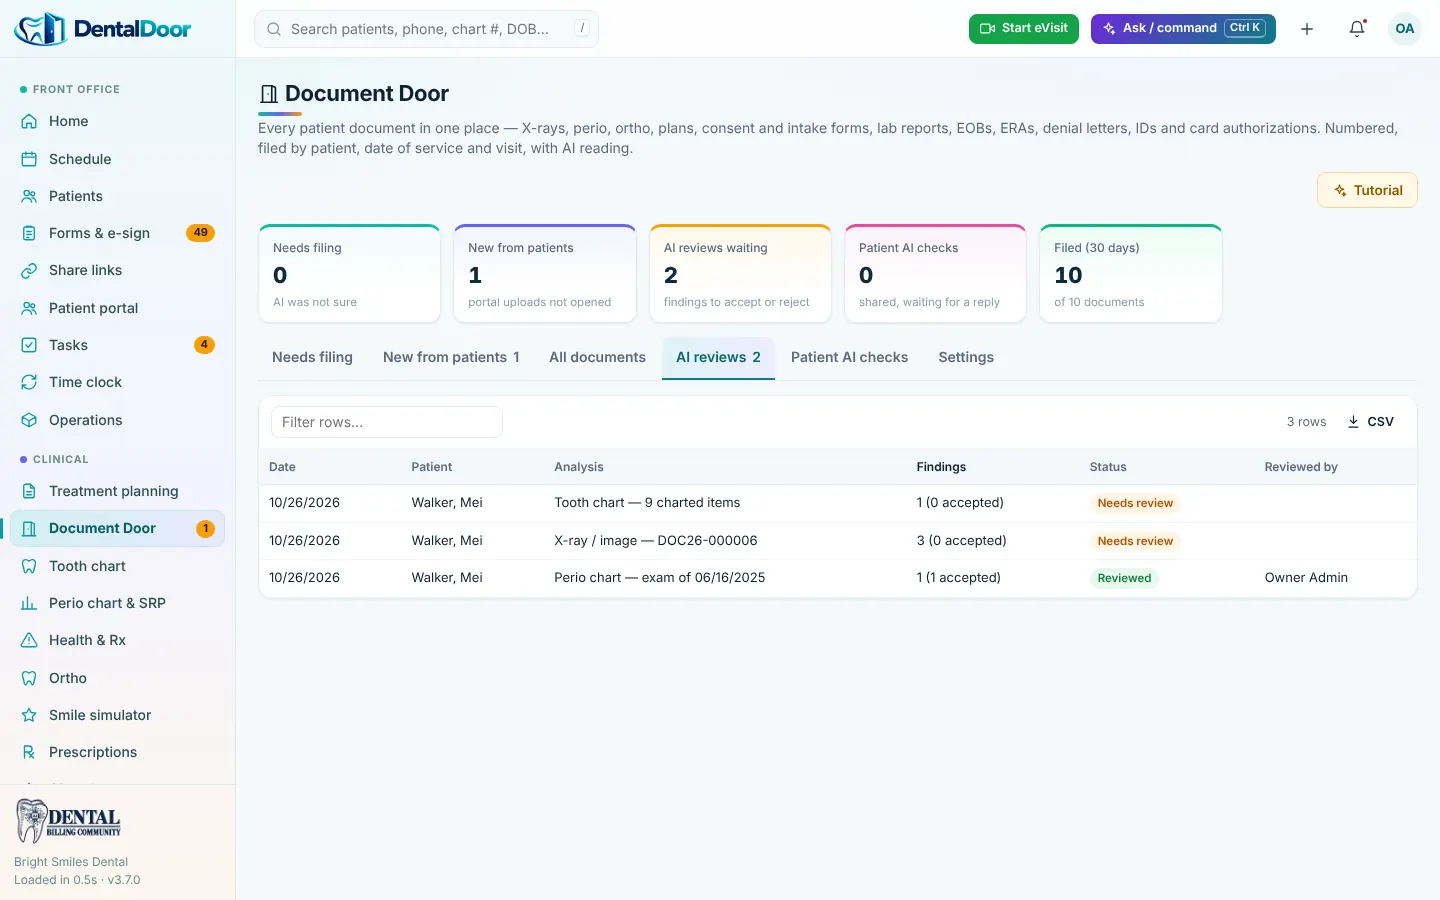
Task: Open Prescriptions in the sidebar
Action: pos(117,752)
